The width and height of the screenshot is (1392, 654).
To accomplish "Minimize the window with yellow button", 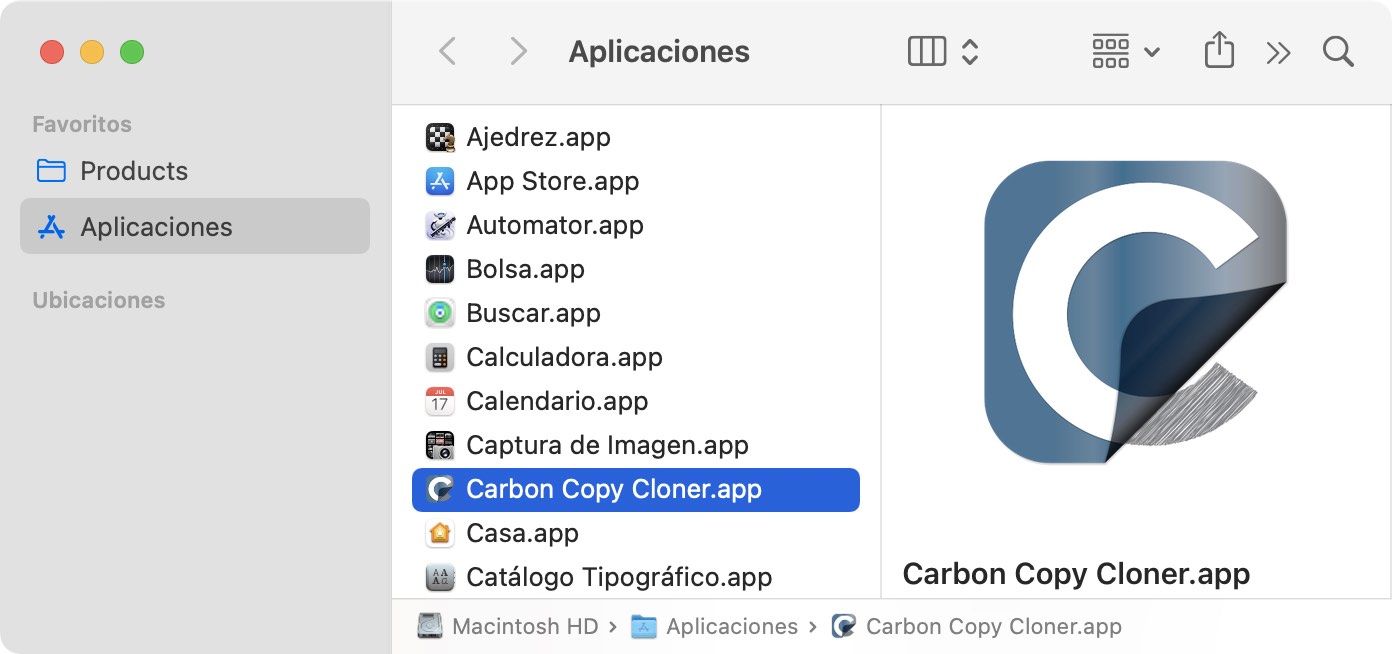I will coord(92,52).
